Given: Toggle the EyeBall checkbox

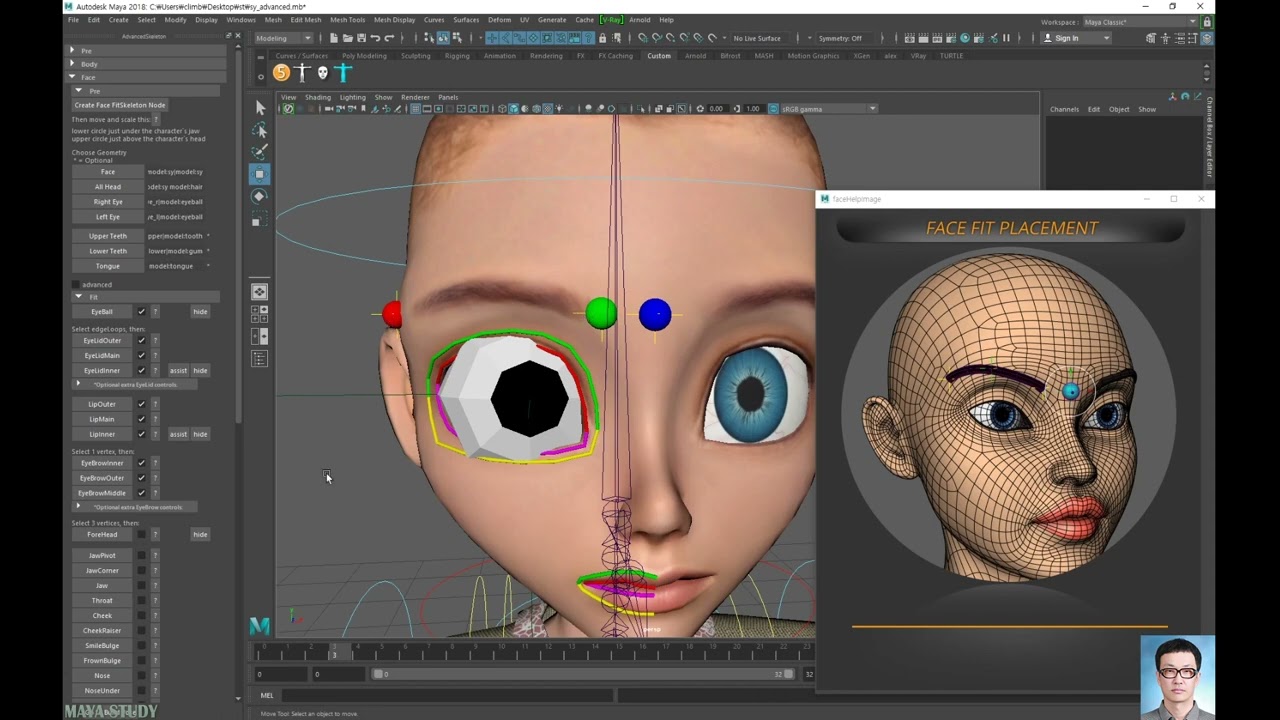Looking at the screenshot, I should 141,312.
